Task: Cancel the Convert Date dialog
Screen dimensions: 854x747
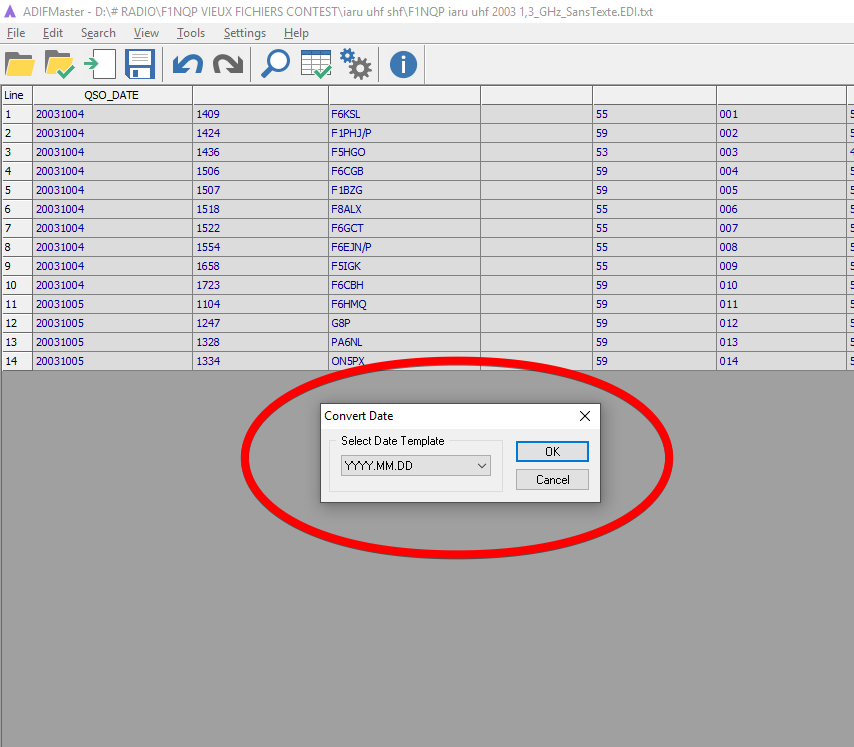Action: point(552,480)
